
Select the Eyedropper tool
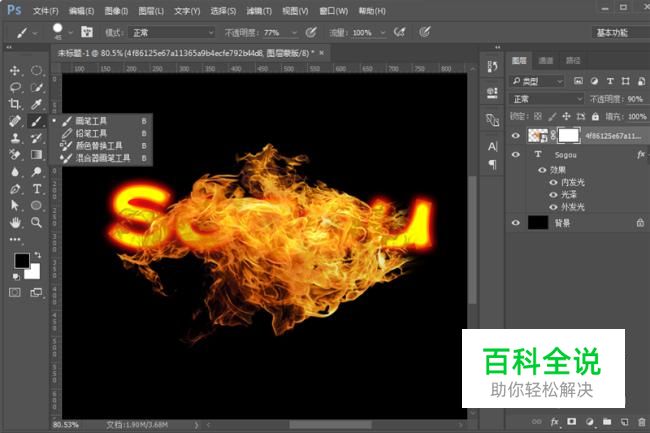tap(36, 104)
